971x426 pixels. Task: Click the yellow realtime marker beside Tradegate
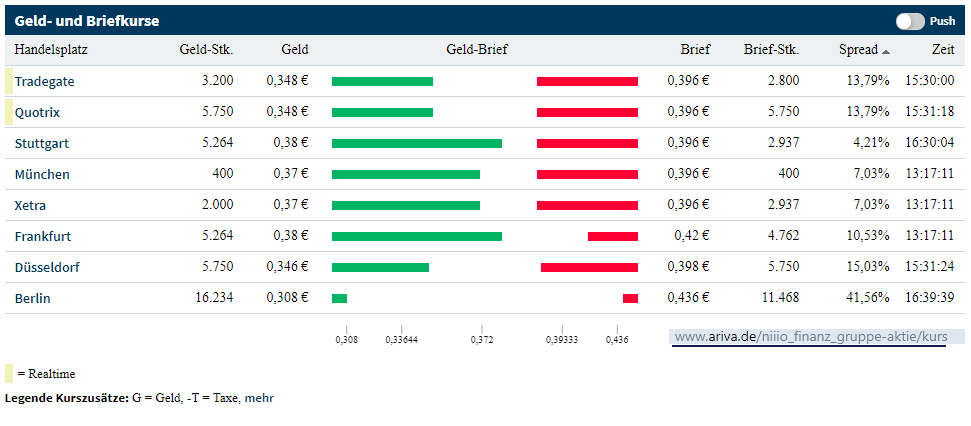pos(9,81)
